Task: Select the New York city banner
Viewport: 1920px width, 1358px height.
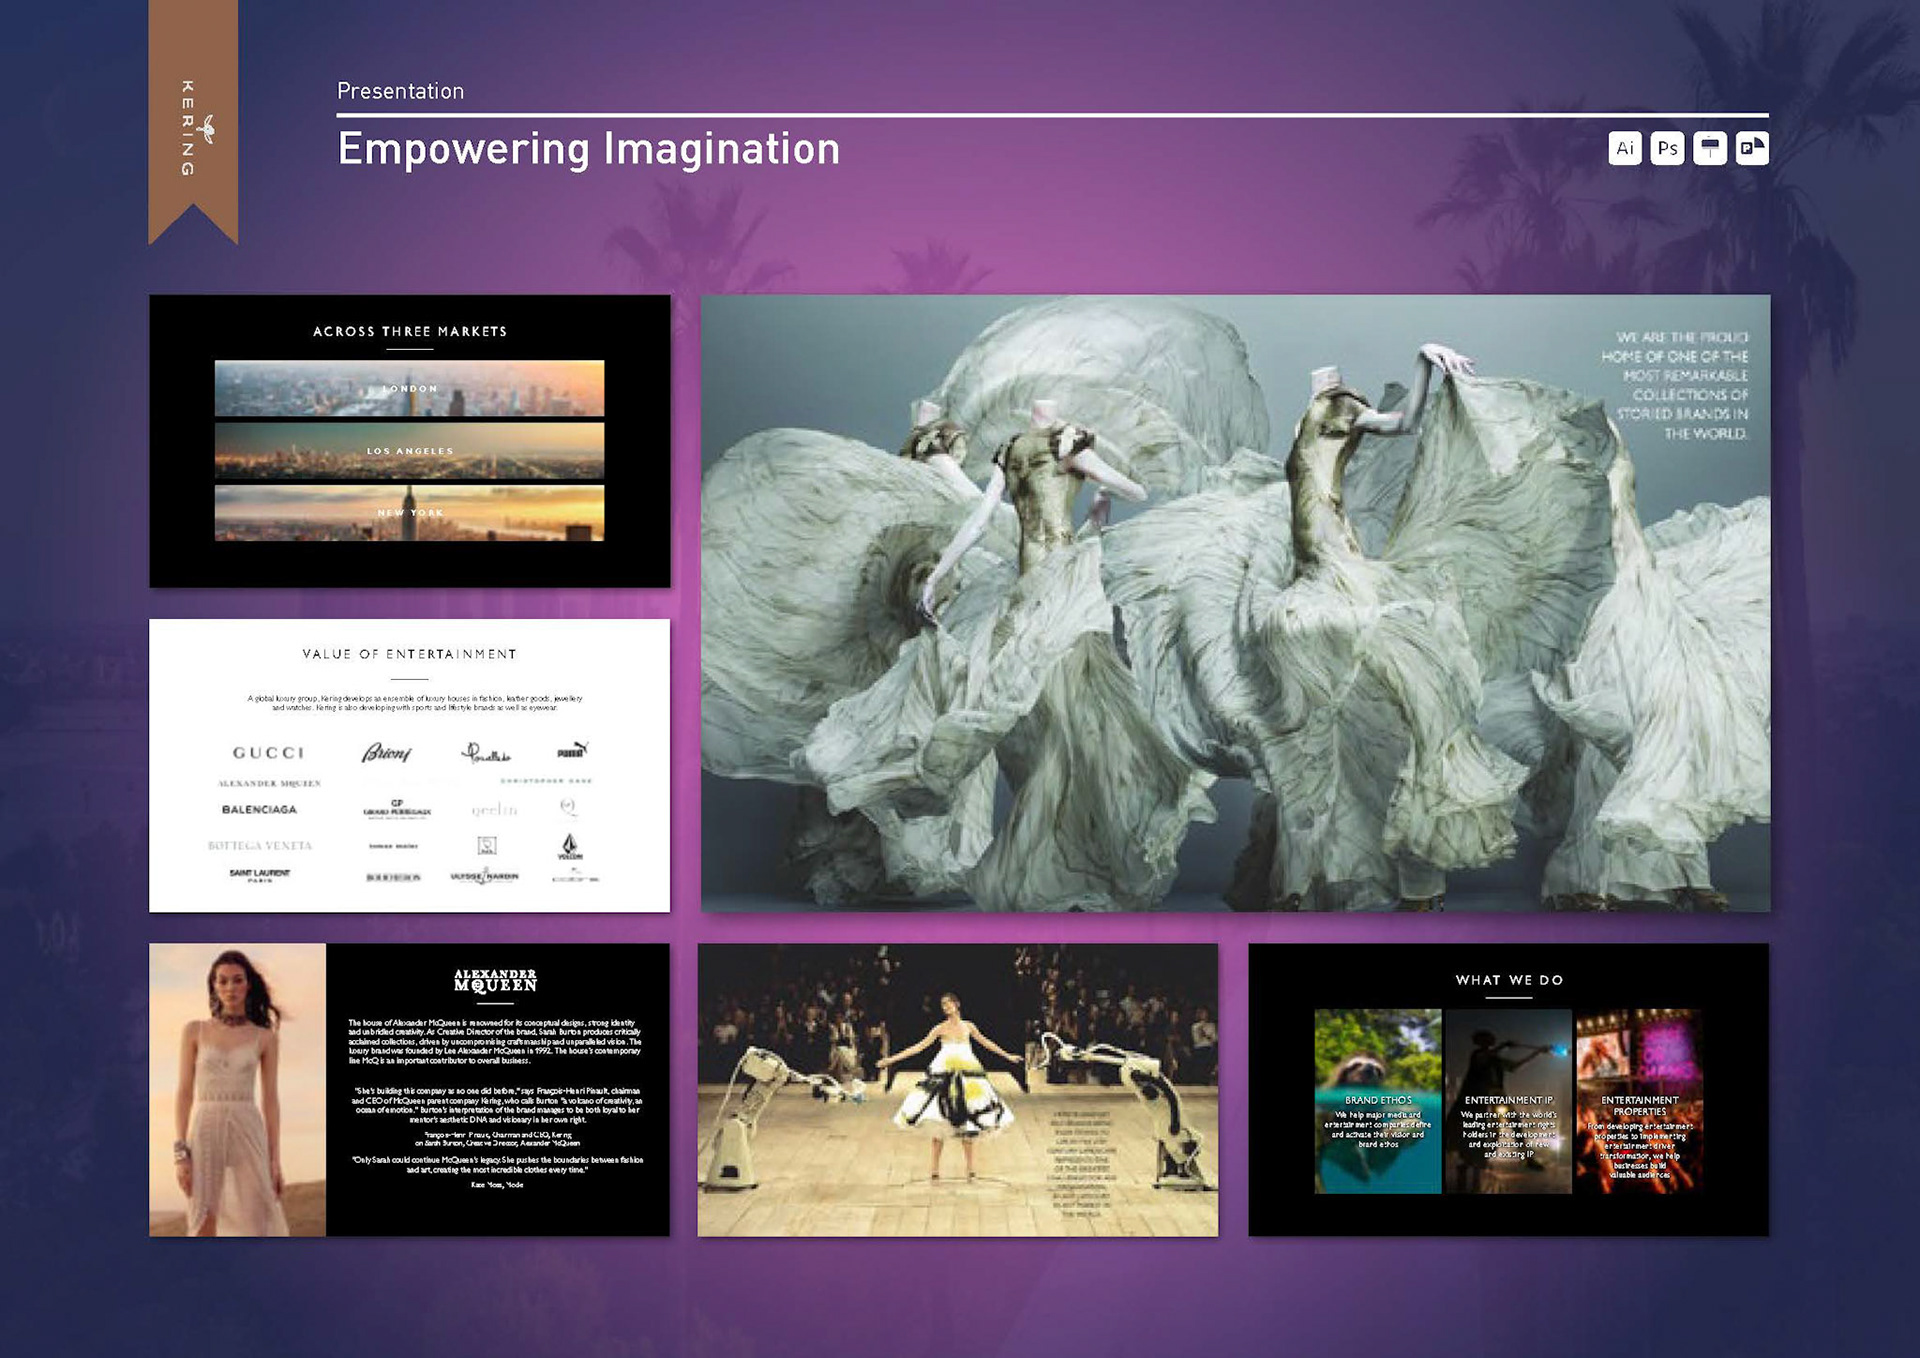Action: coord(409,513)
